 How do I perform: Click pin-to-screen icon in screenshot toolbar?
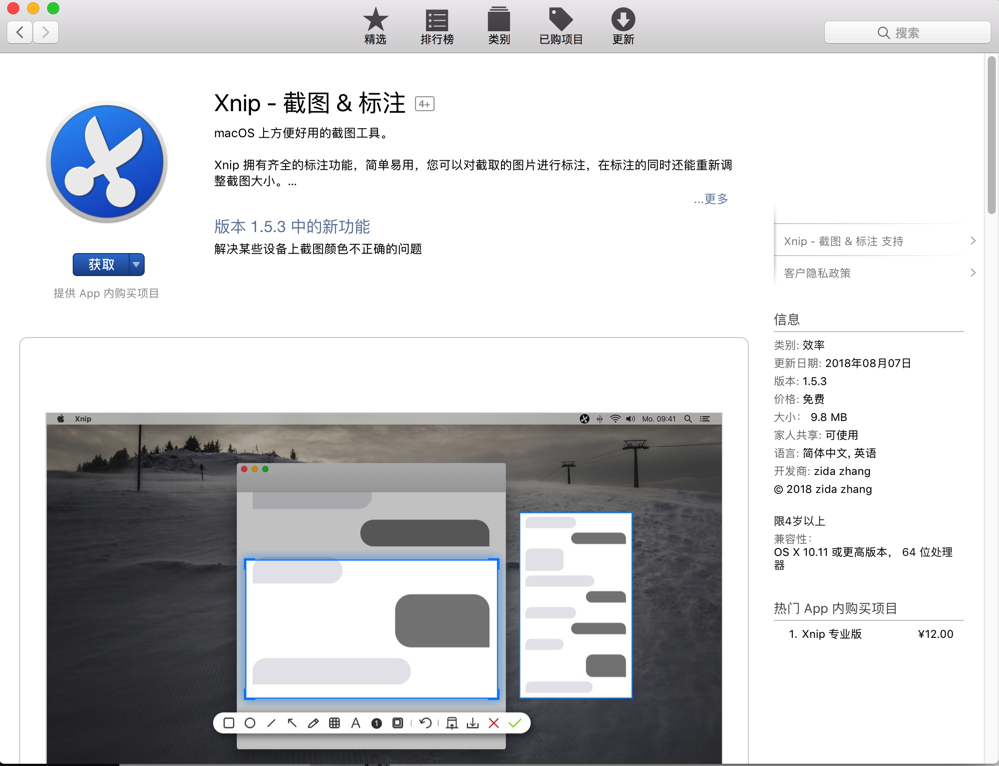(452, 723)
